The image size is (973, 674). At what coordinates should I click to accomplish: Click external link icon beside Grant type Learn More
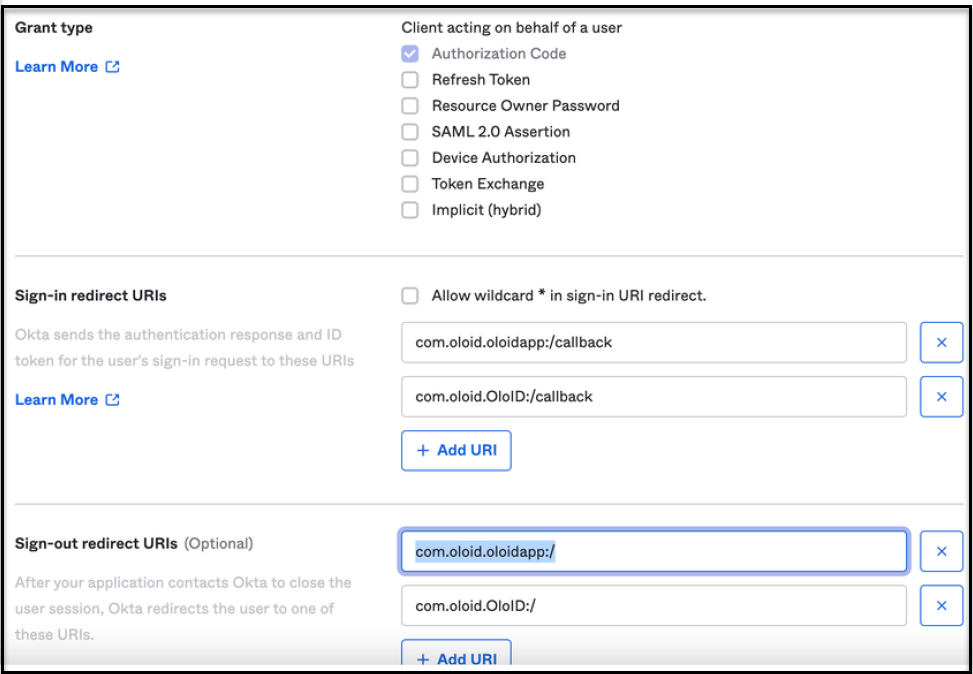[112, 66]
